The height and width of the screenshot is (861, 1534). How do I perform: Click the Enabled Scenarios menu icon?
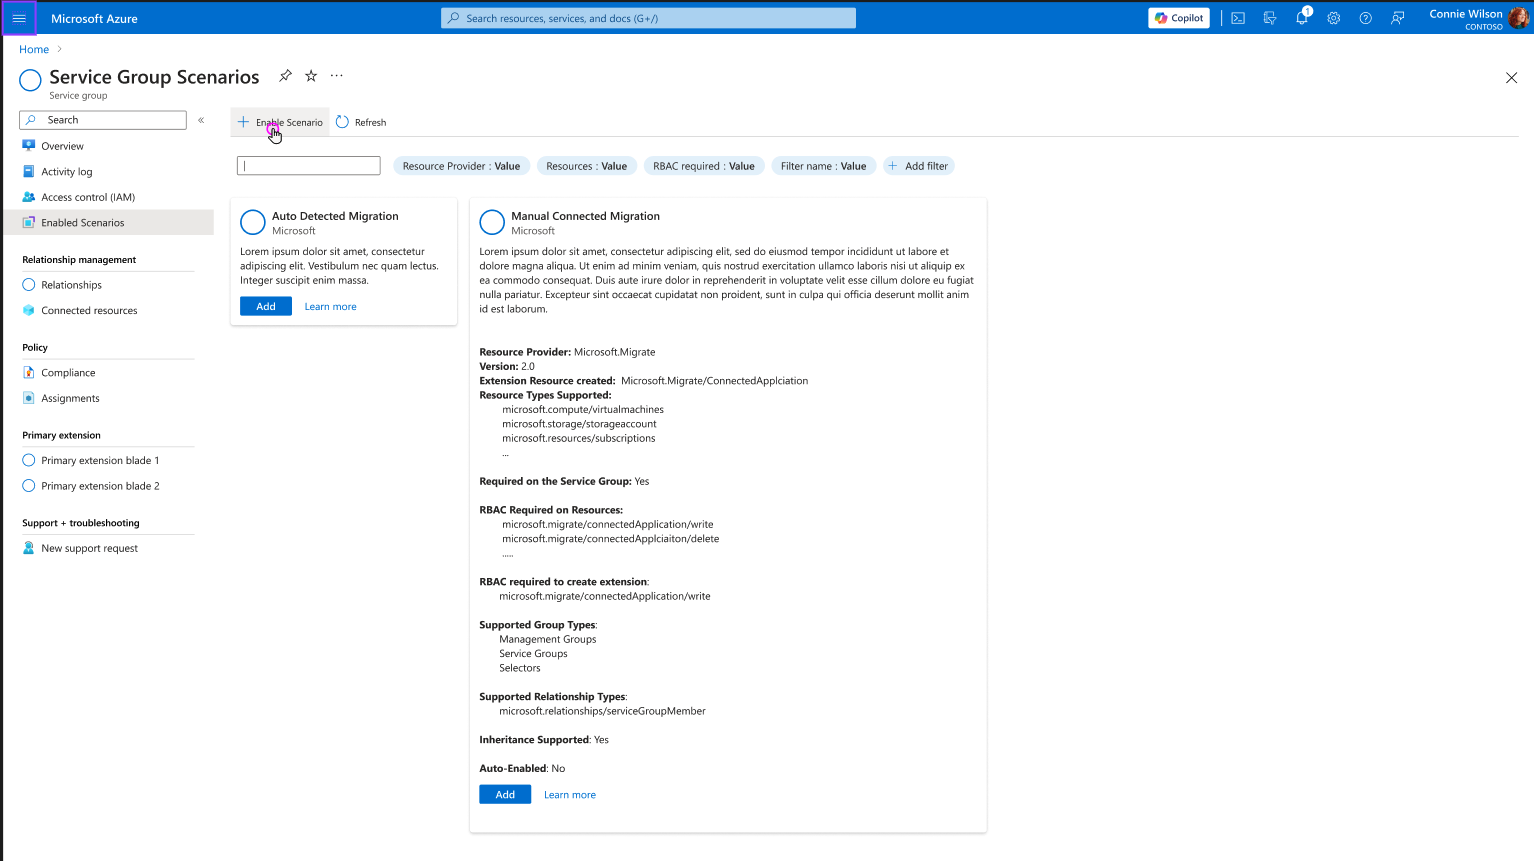click(29, 222)
